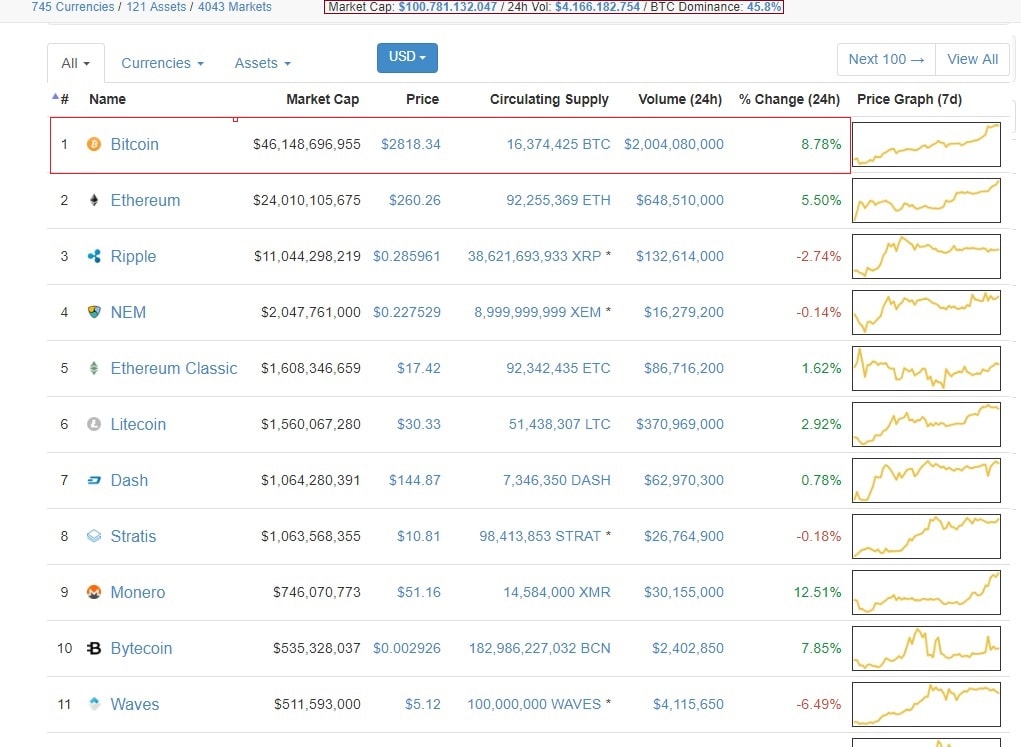This screenshot has width=1021, height=747.
Task: Click the Dash logo icon
Action: tap(94, 480)
